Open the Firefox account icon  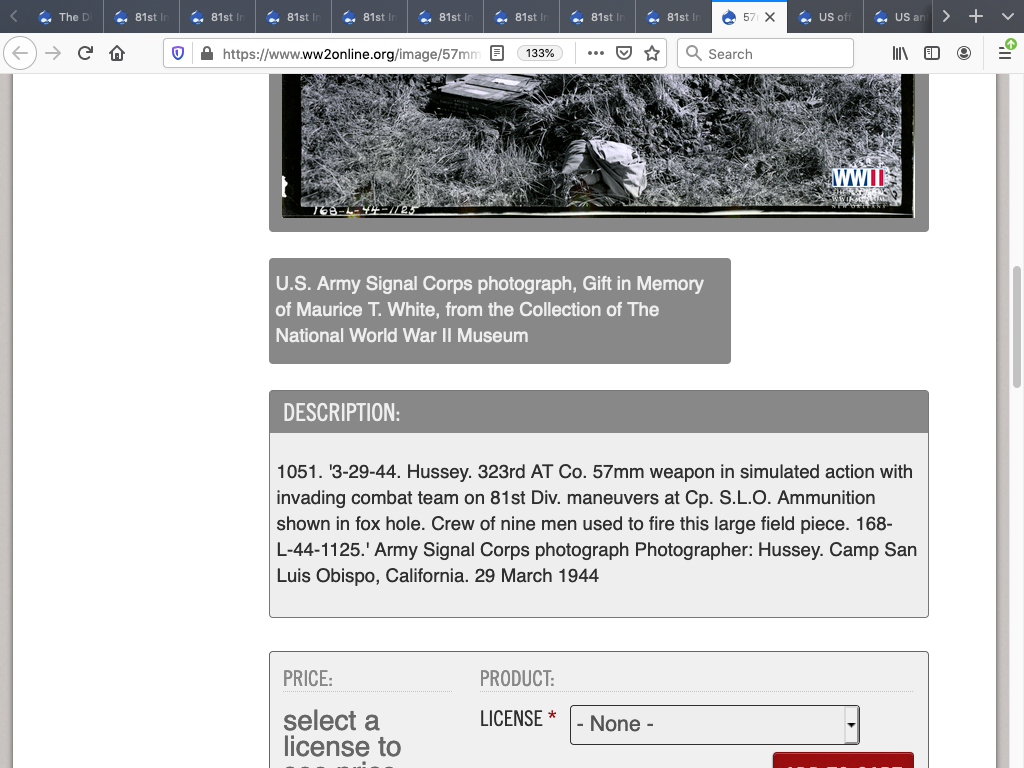point(964,53)
